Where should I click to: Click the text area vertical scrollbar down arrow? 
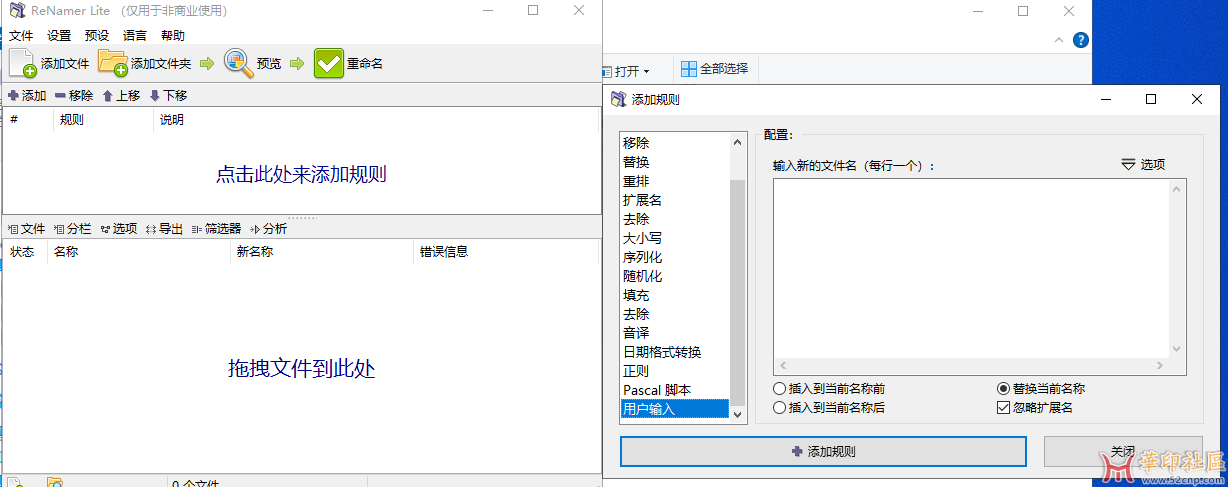tap(1177, 349)
